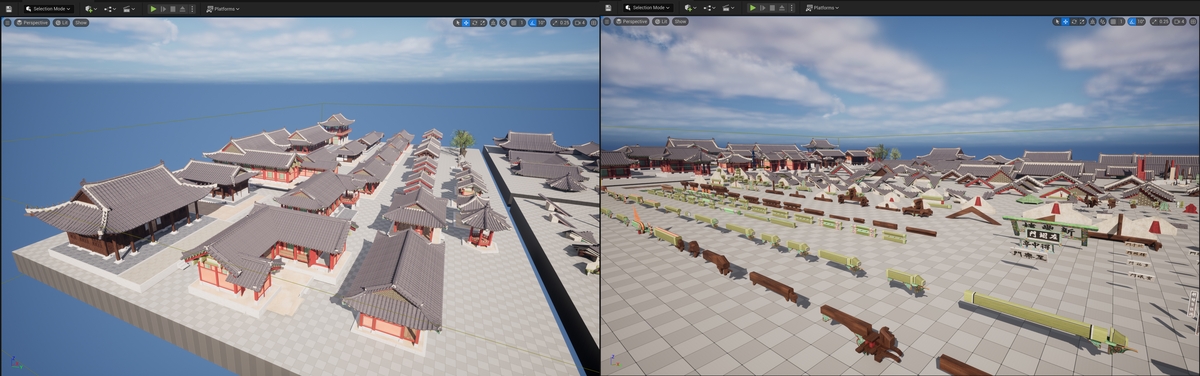Click the Play button in left editor
The image size is (1200, 376).
153,9
